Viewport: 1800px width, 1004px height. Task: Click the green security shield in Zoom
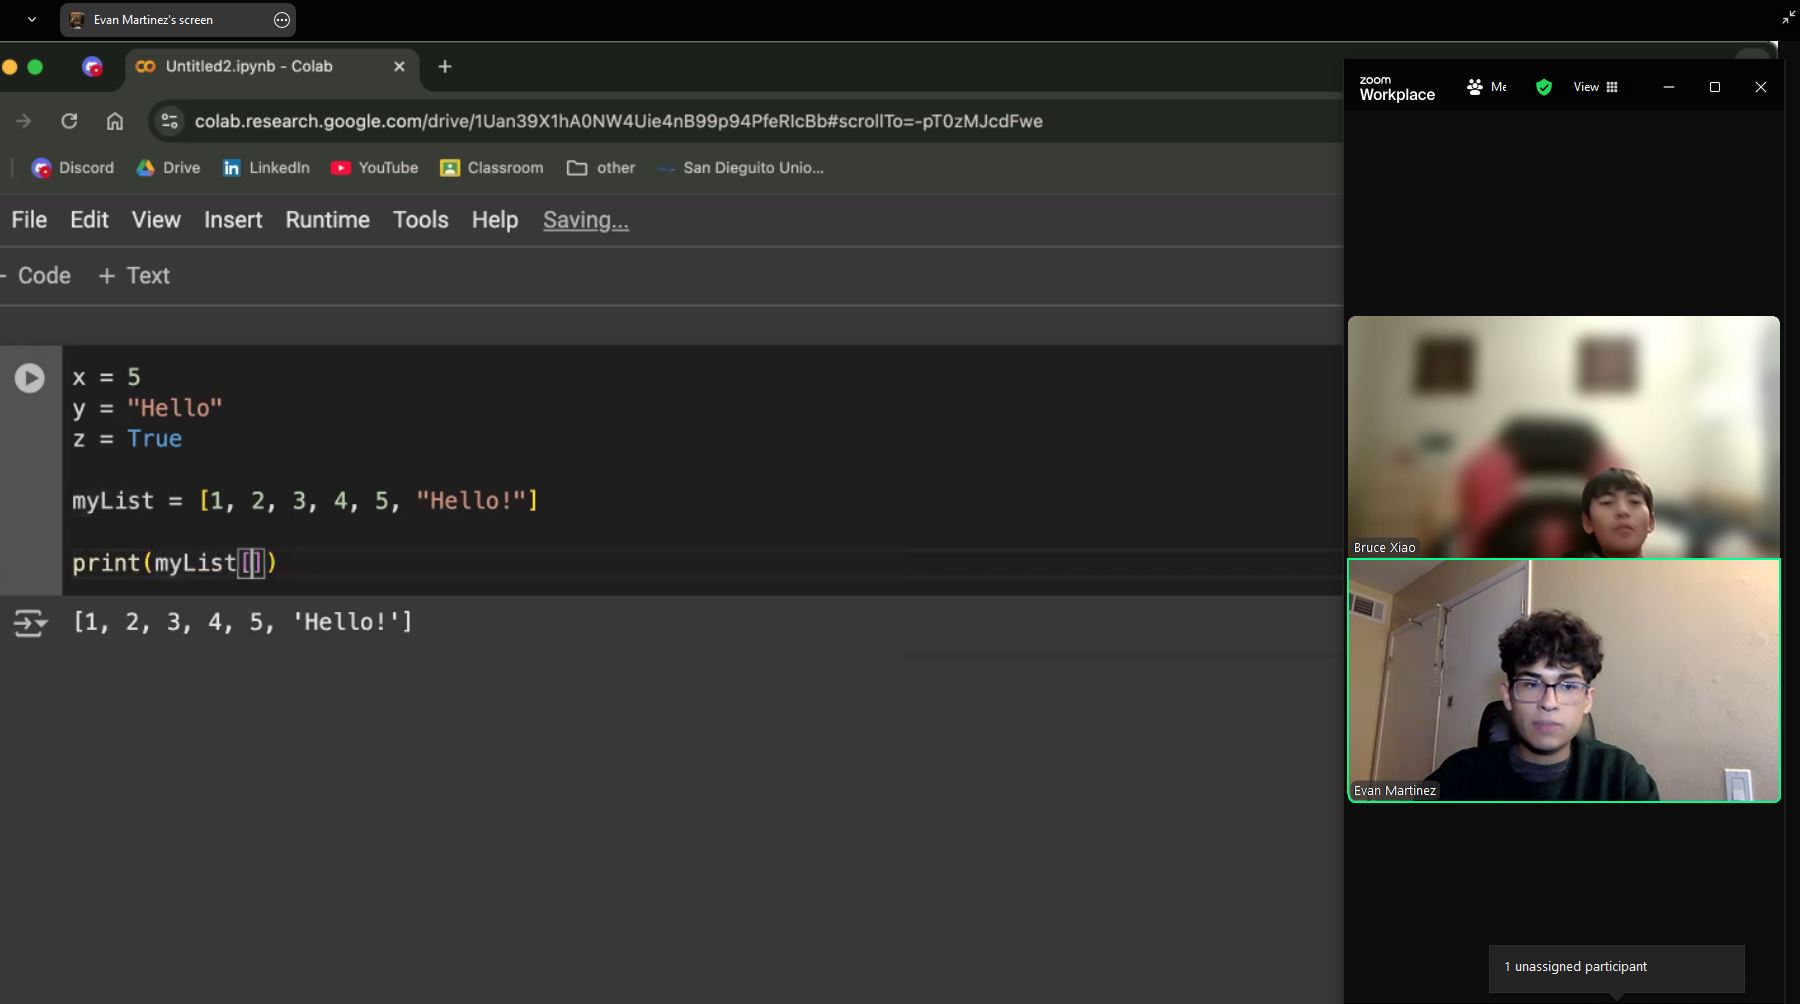click(x=1544, y=87)
